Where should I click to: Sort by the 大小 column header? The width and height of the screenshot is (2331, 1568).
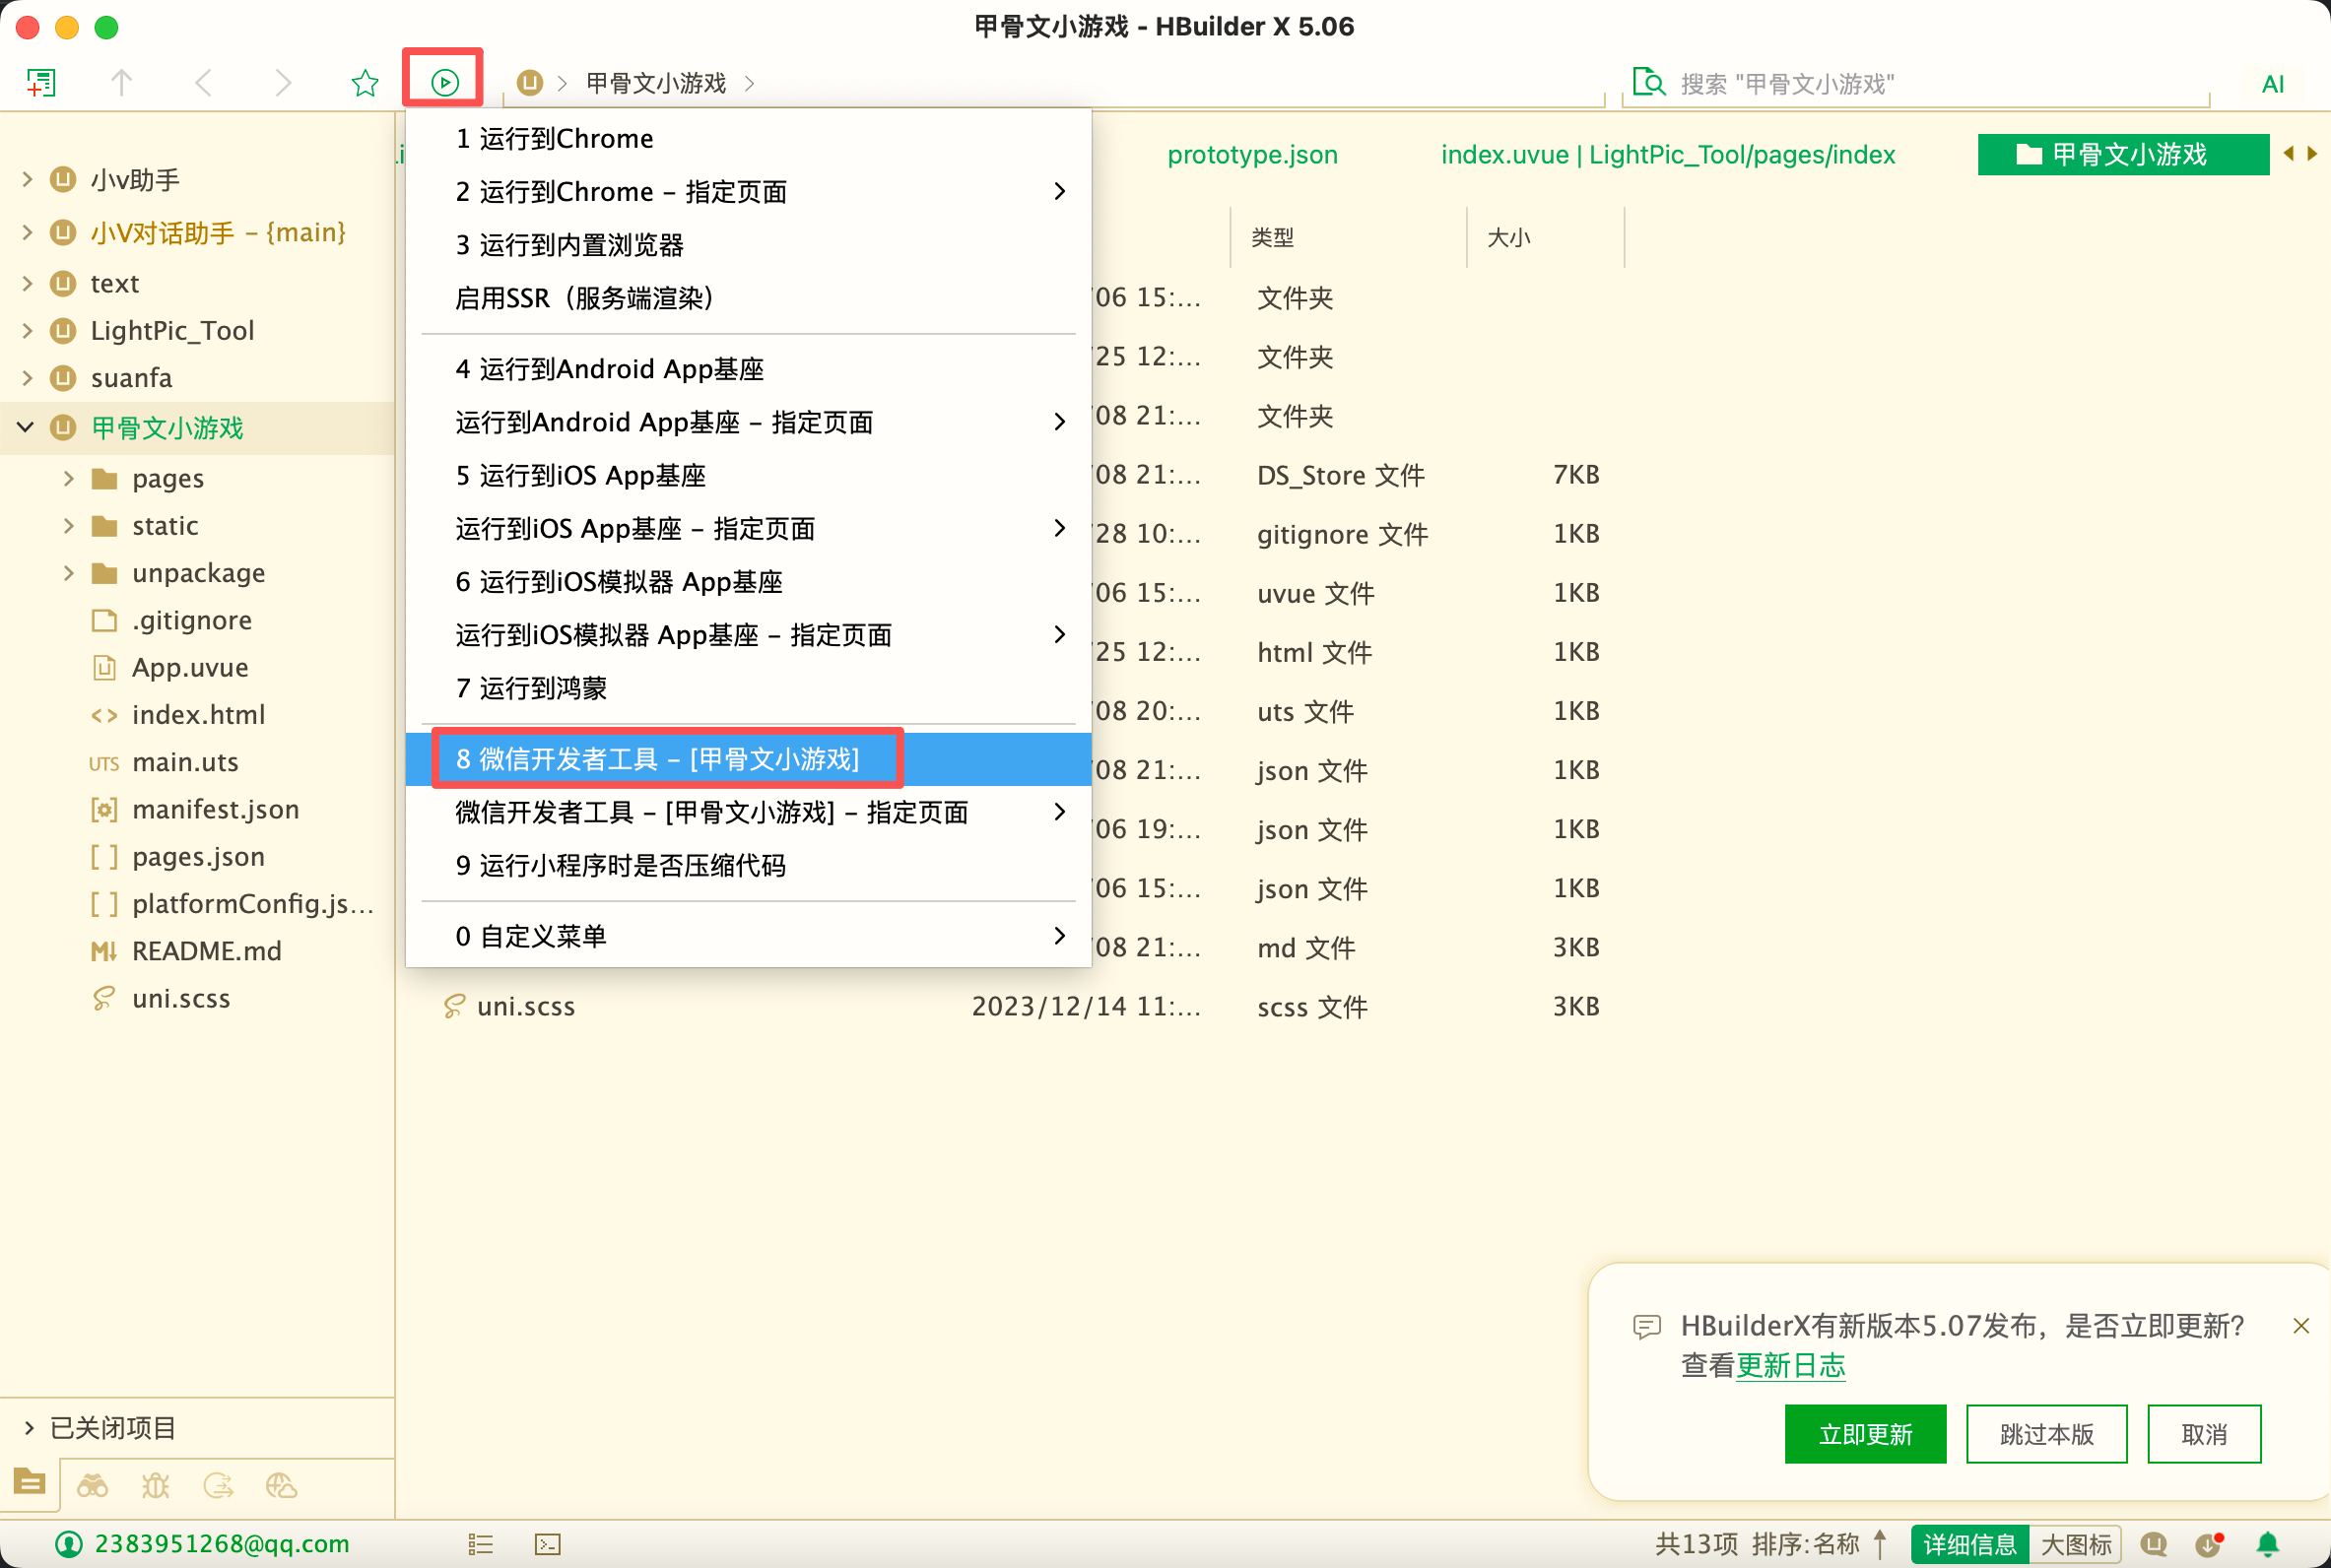(x=1545, y=237)
